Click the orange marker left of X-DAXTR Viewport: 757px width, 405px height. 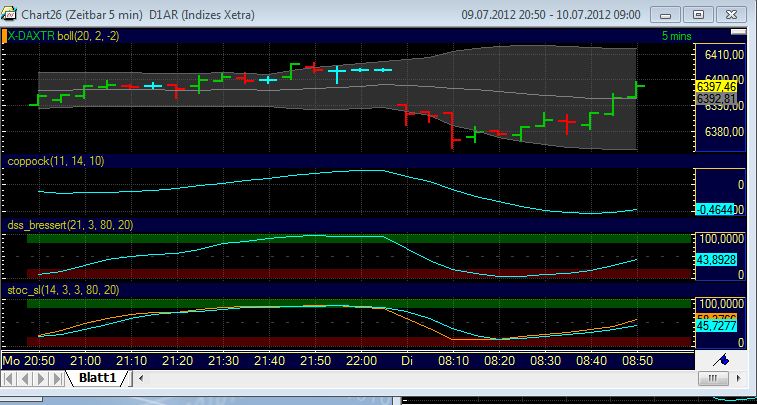[4, 37]
